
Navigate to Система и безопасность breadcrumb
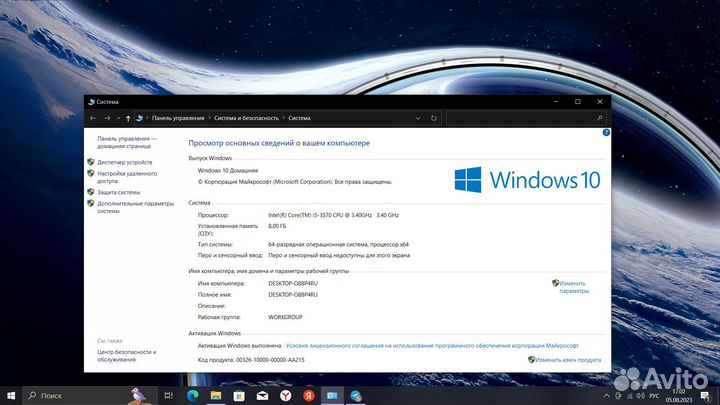tap(246, 118)
